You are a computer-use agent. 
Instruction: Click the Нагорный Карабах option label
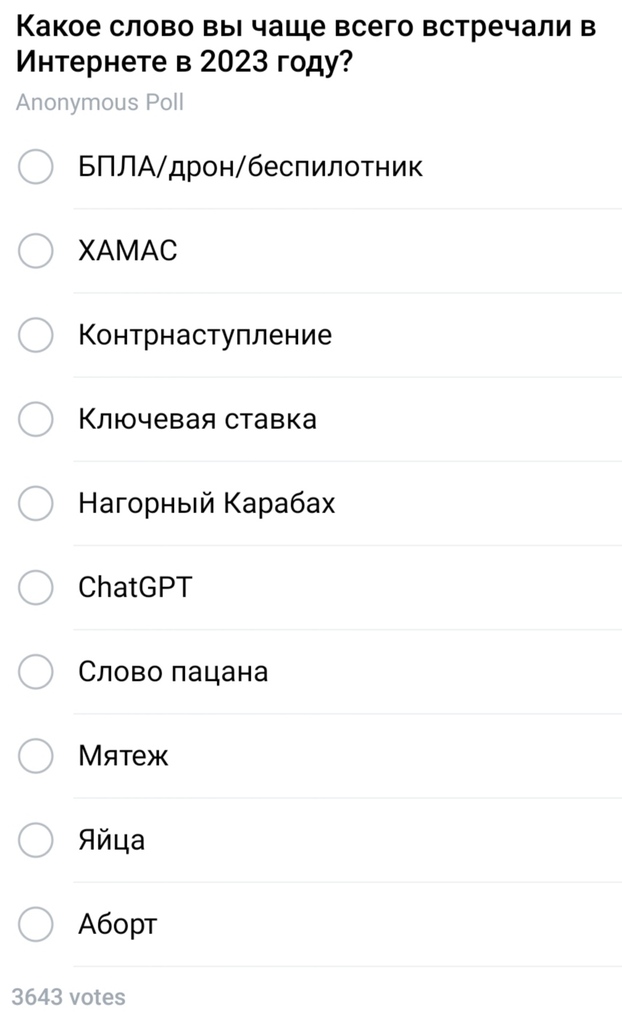click(207, 503)
